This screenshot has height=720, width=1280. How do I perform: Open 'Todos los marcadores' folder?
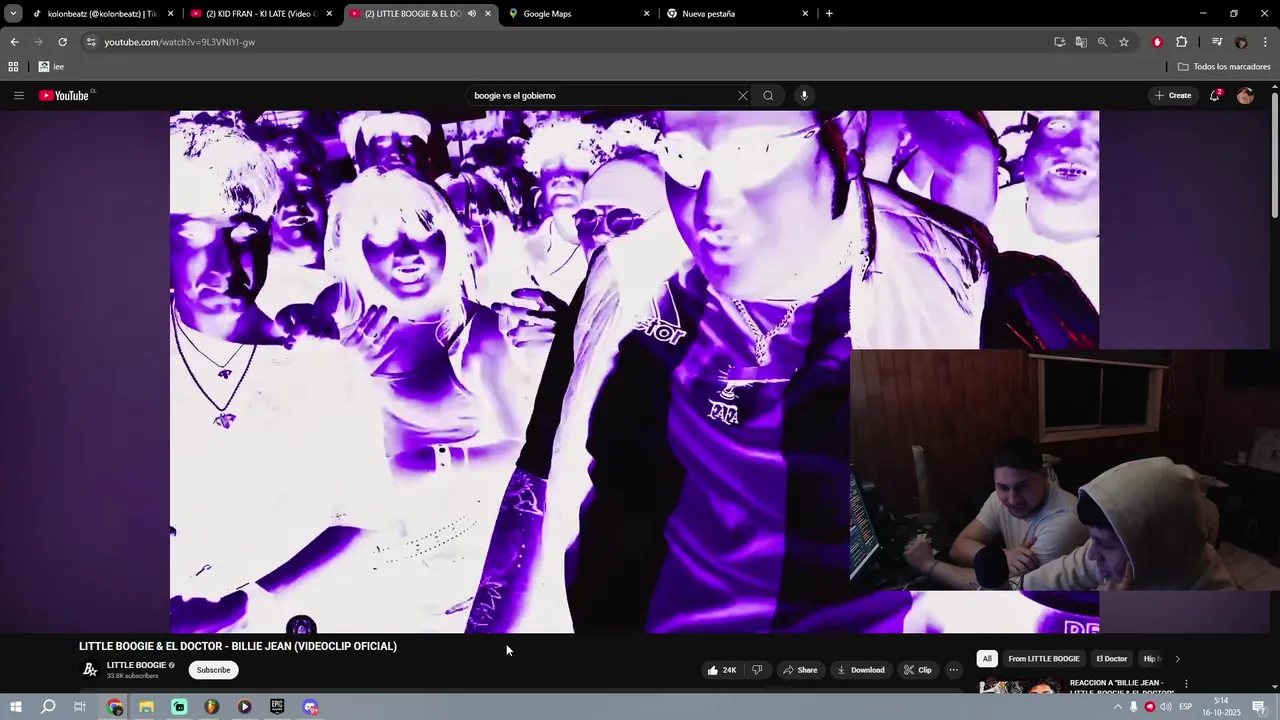(1224, 67)
